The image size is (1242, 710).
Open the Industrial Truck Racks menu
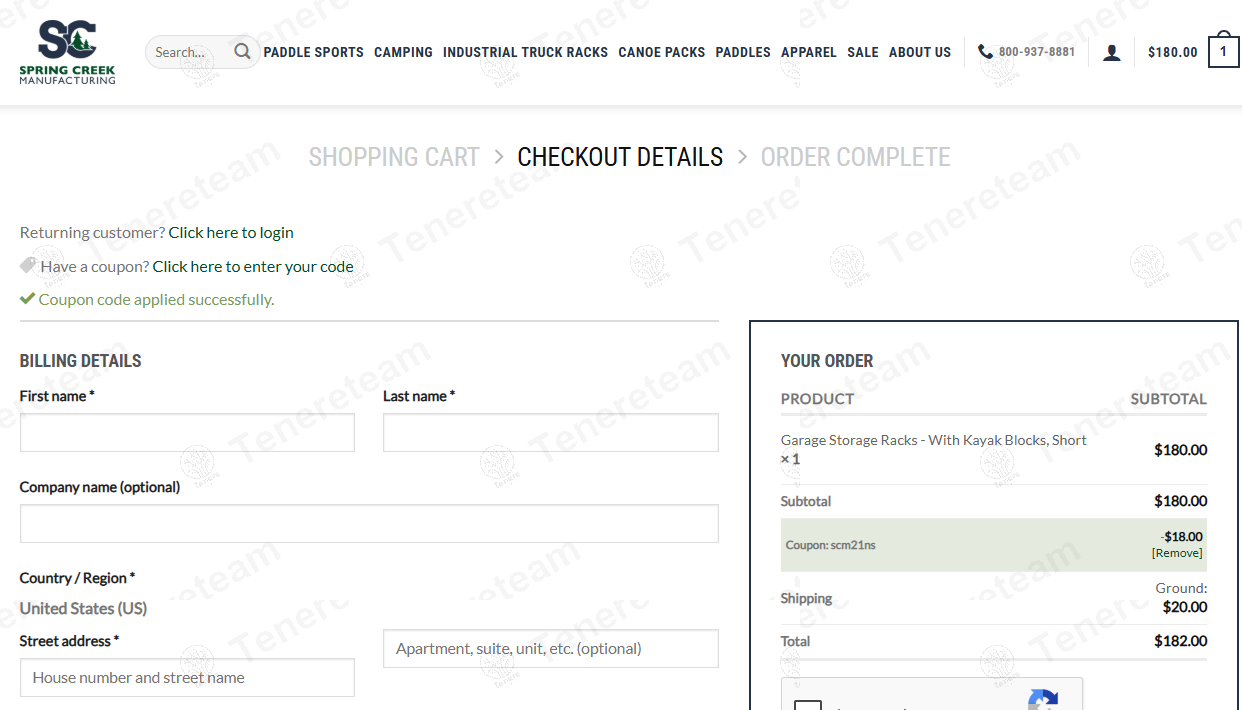(525, 52)
